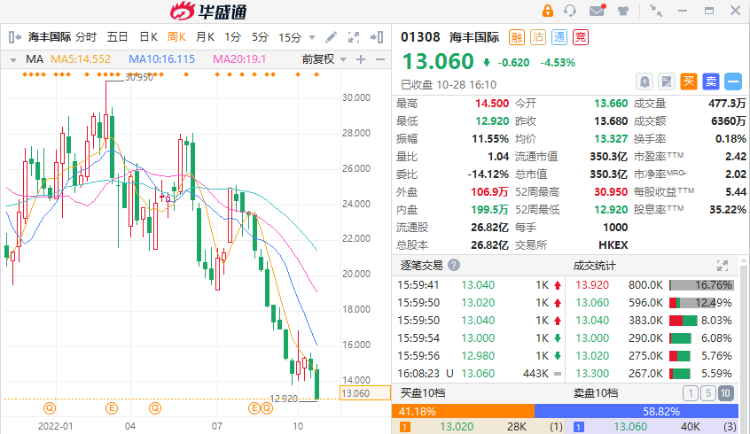Click the 沽 short-sell badge

click(x=538, y=37)
